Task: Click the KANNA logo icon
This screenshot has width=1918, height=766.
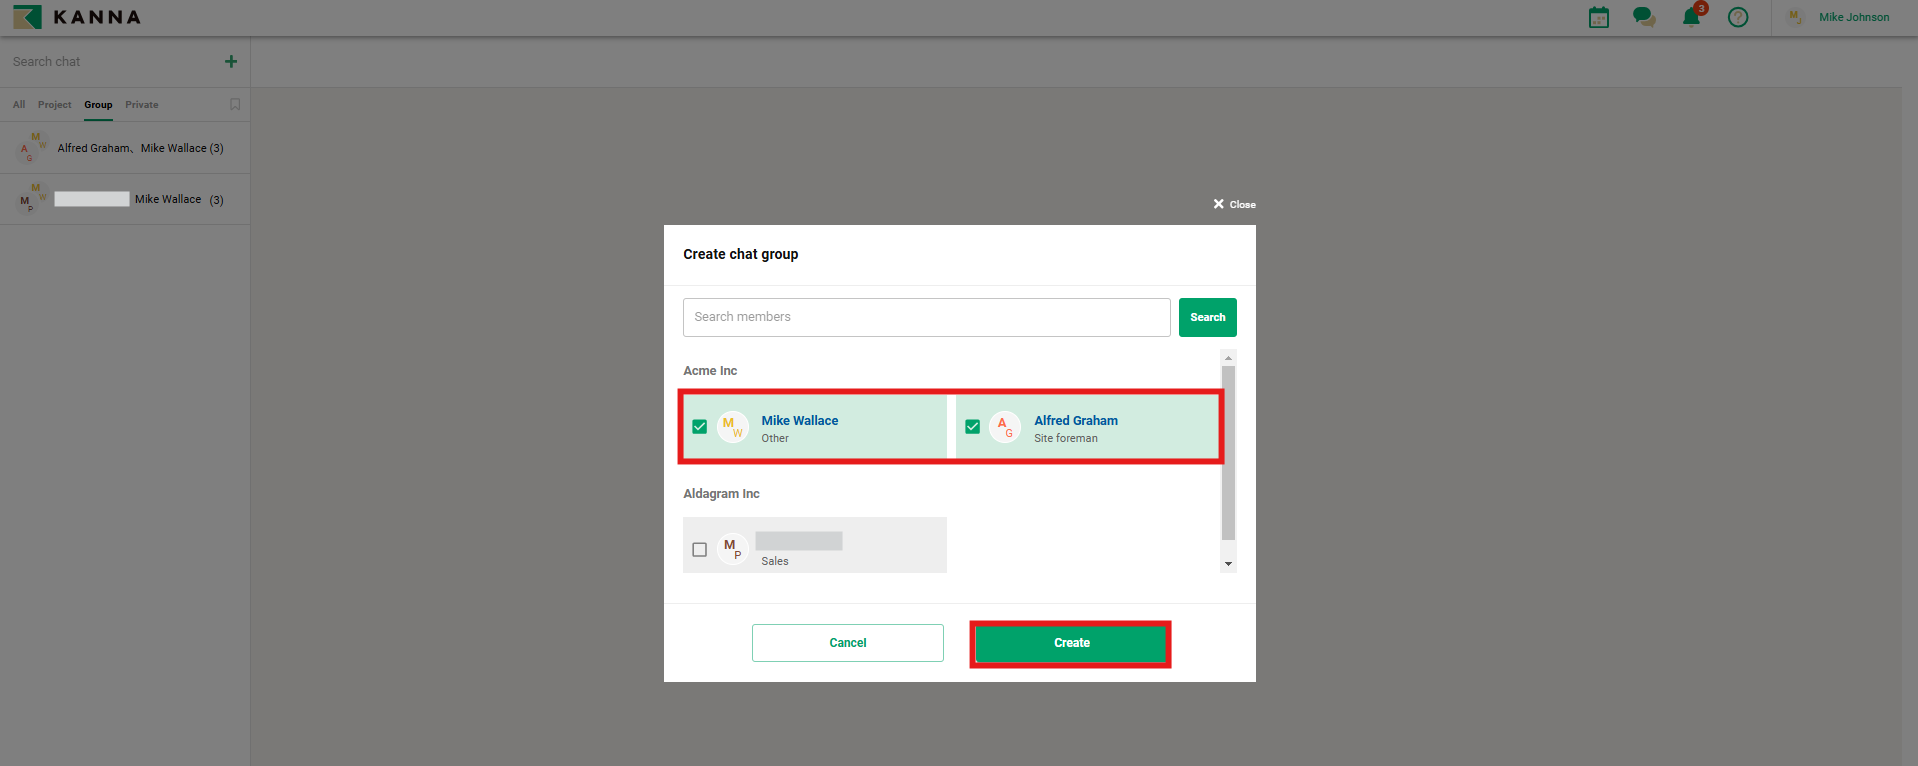Action: (27, 17)
